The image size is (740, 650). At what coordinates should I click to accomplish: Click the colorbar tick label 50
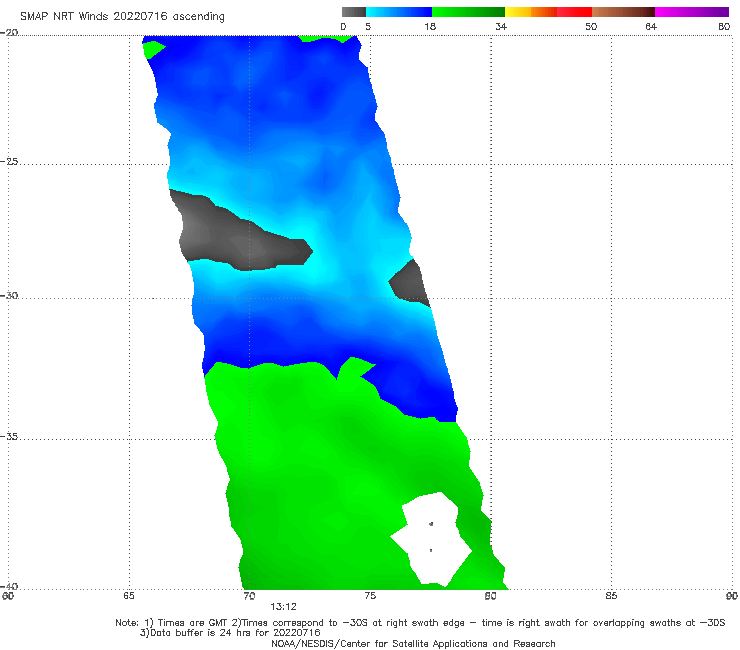pyautogui.click(x=591, y=27)
